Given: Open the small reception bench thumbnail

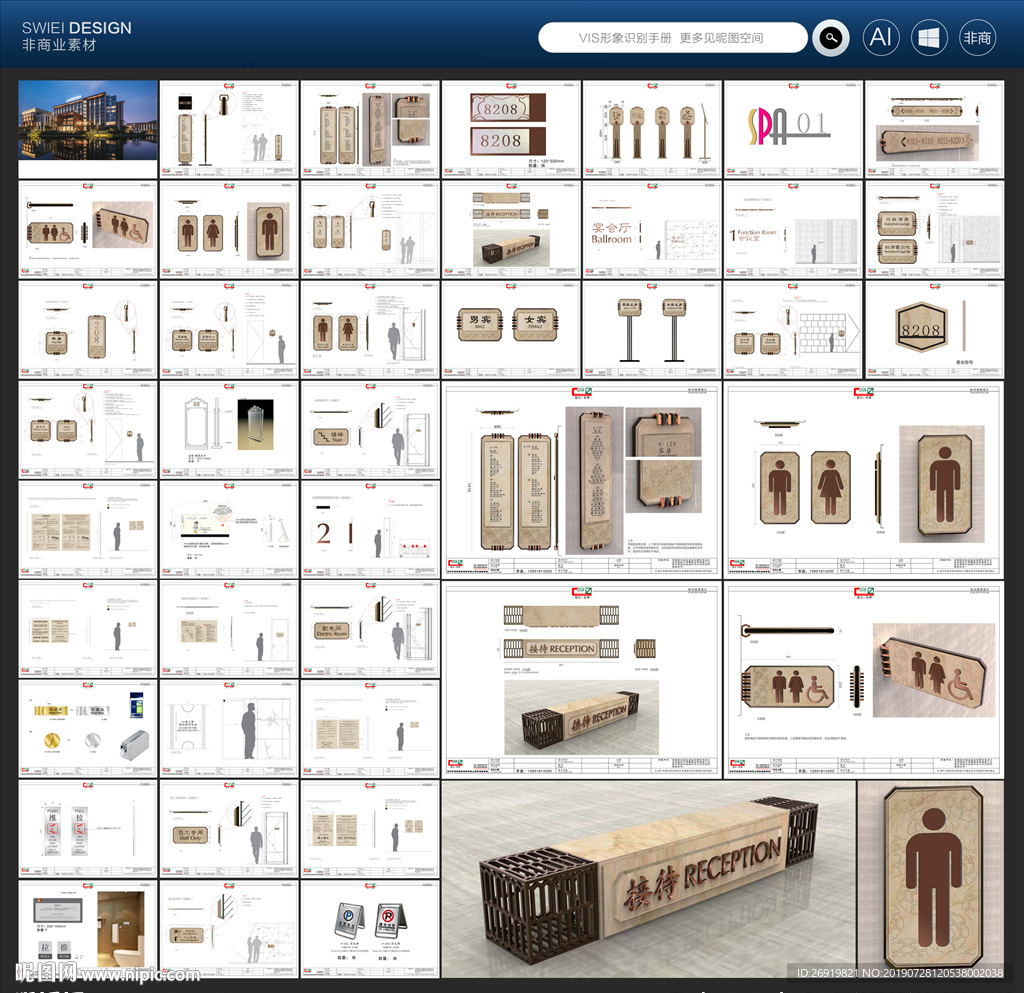Looking at the screenshot, I should pyautogui.click(x=511, y=230).
